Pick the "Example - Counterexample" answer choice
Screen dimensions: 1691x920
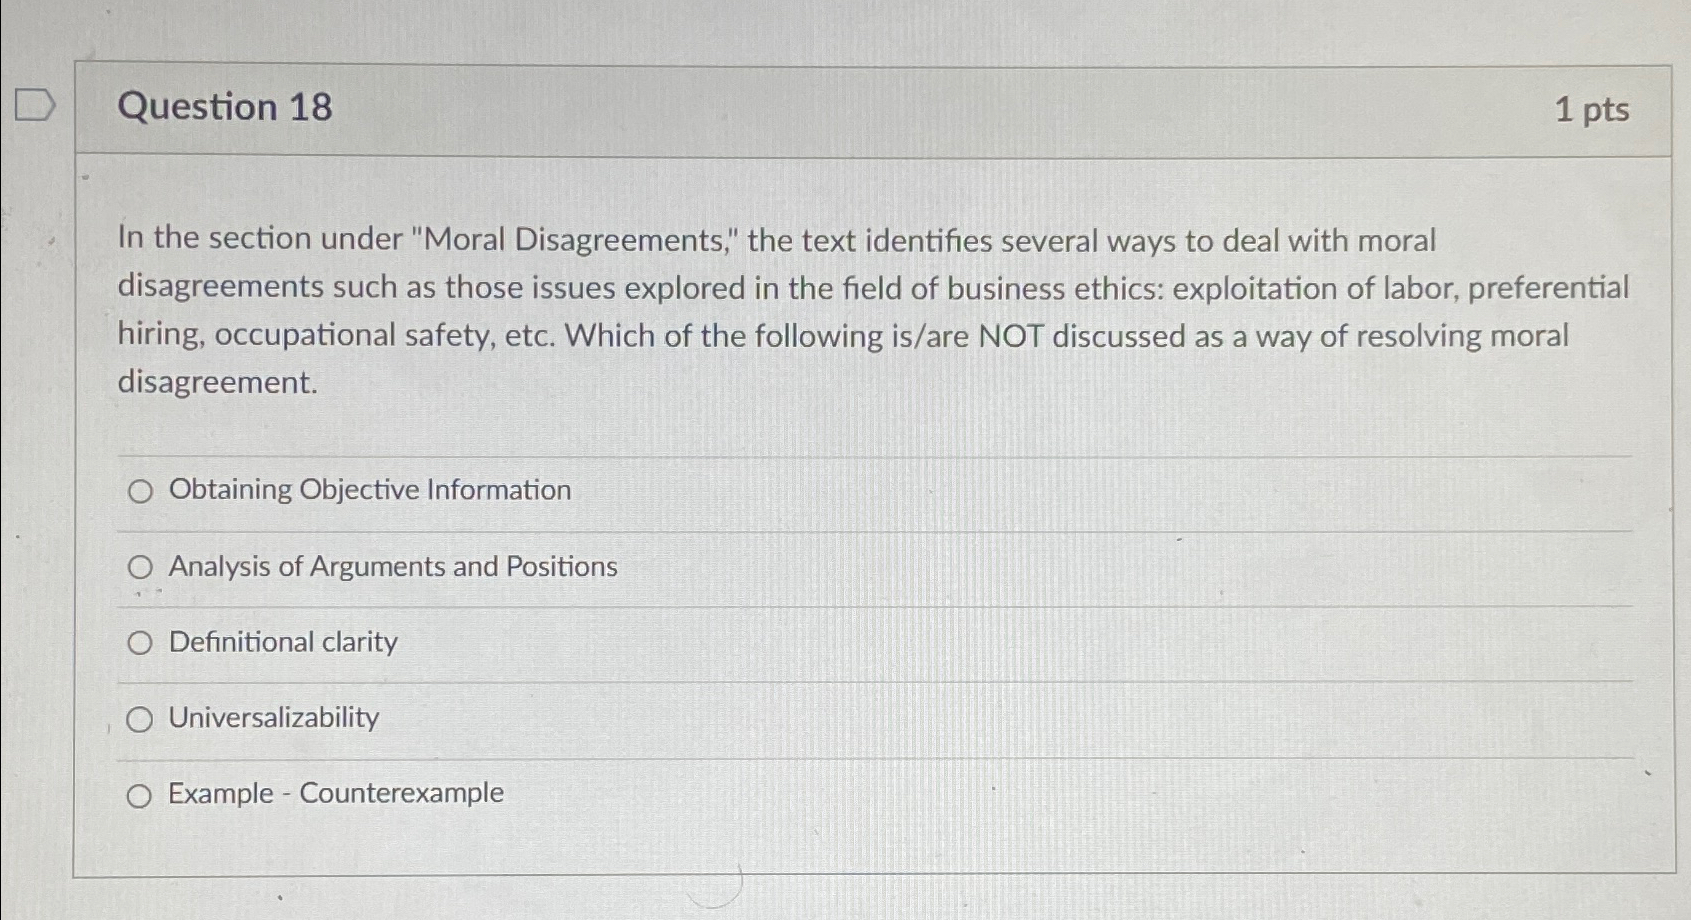pyautogui.click(x=141, y=794)
